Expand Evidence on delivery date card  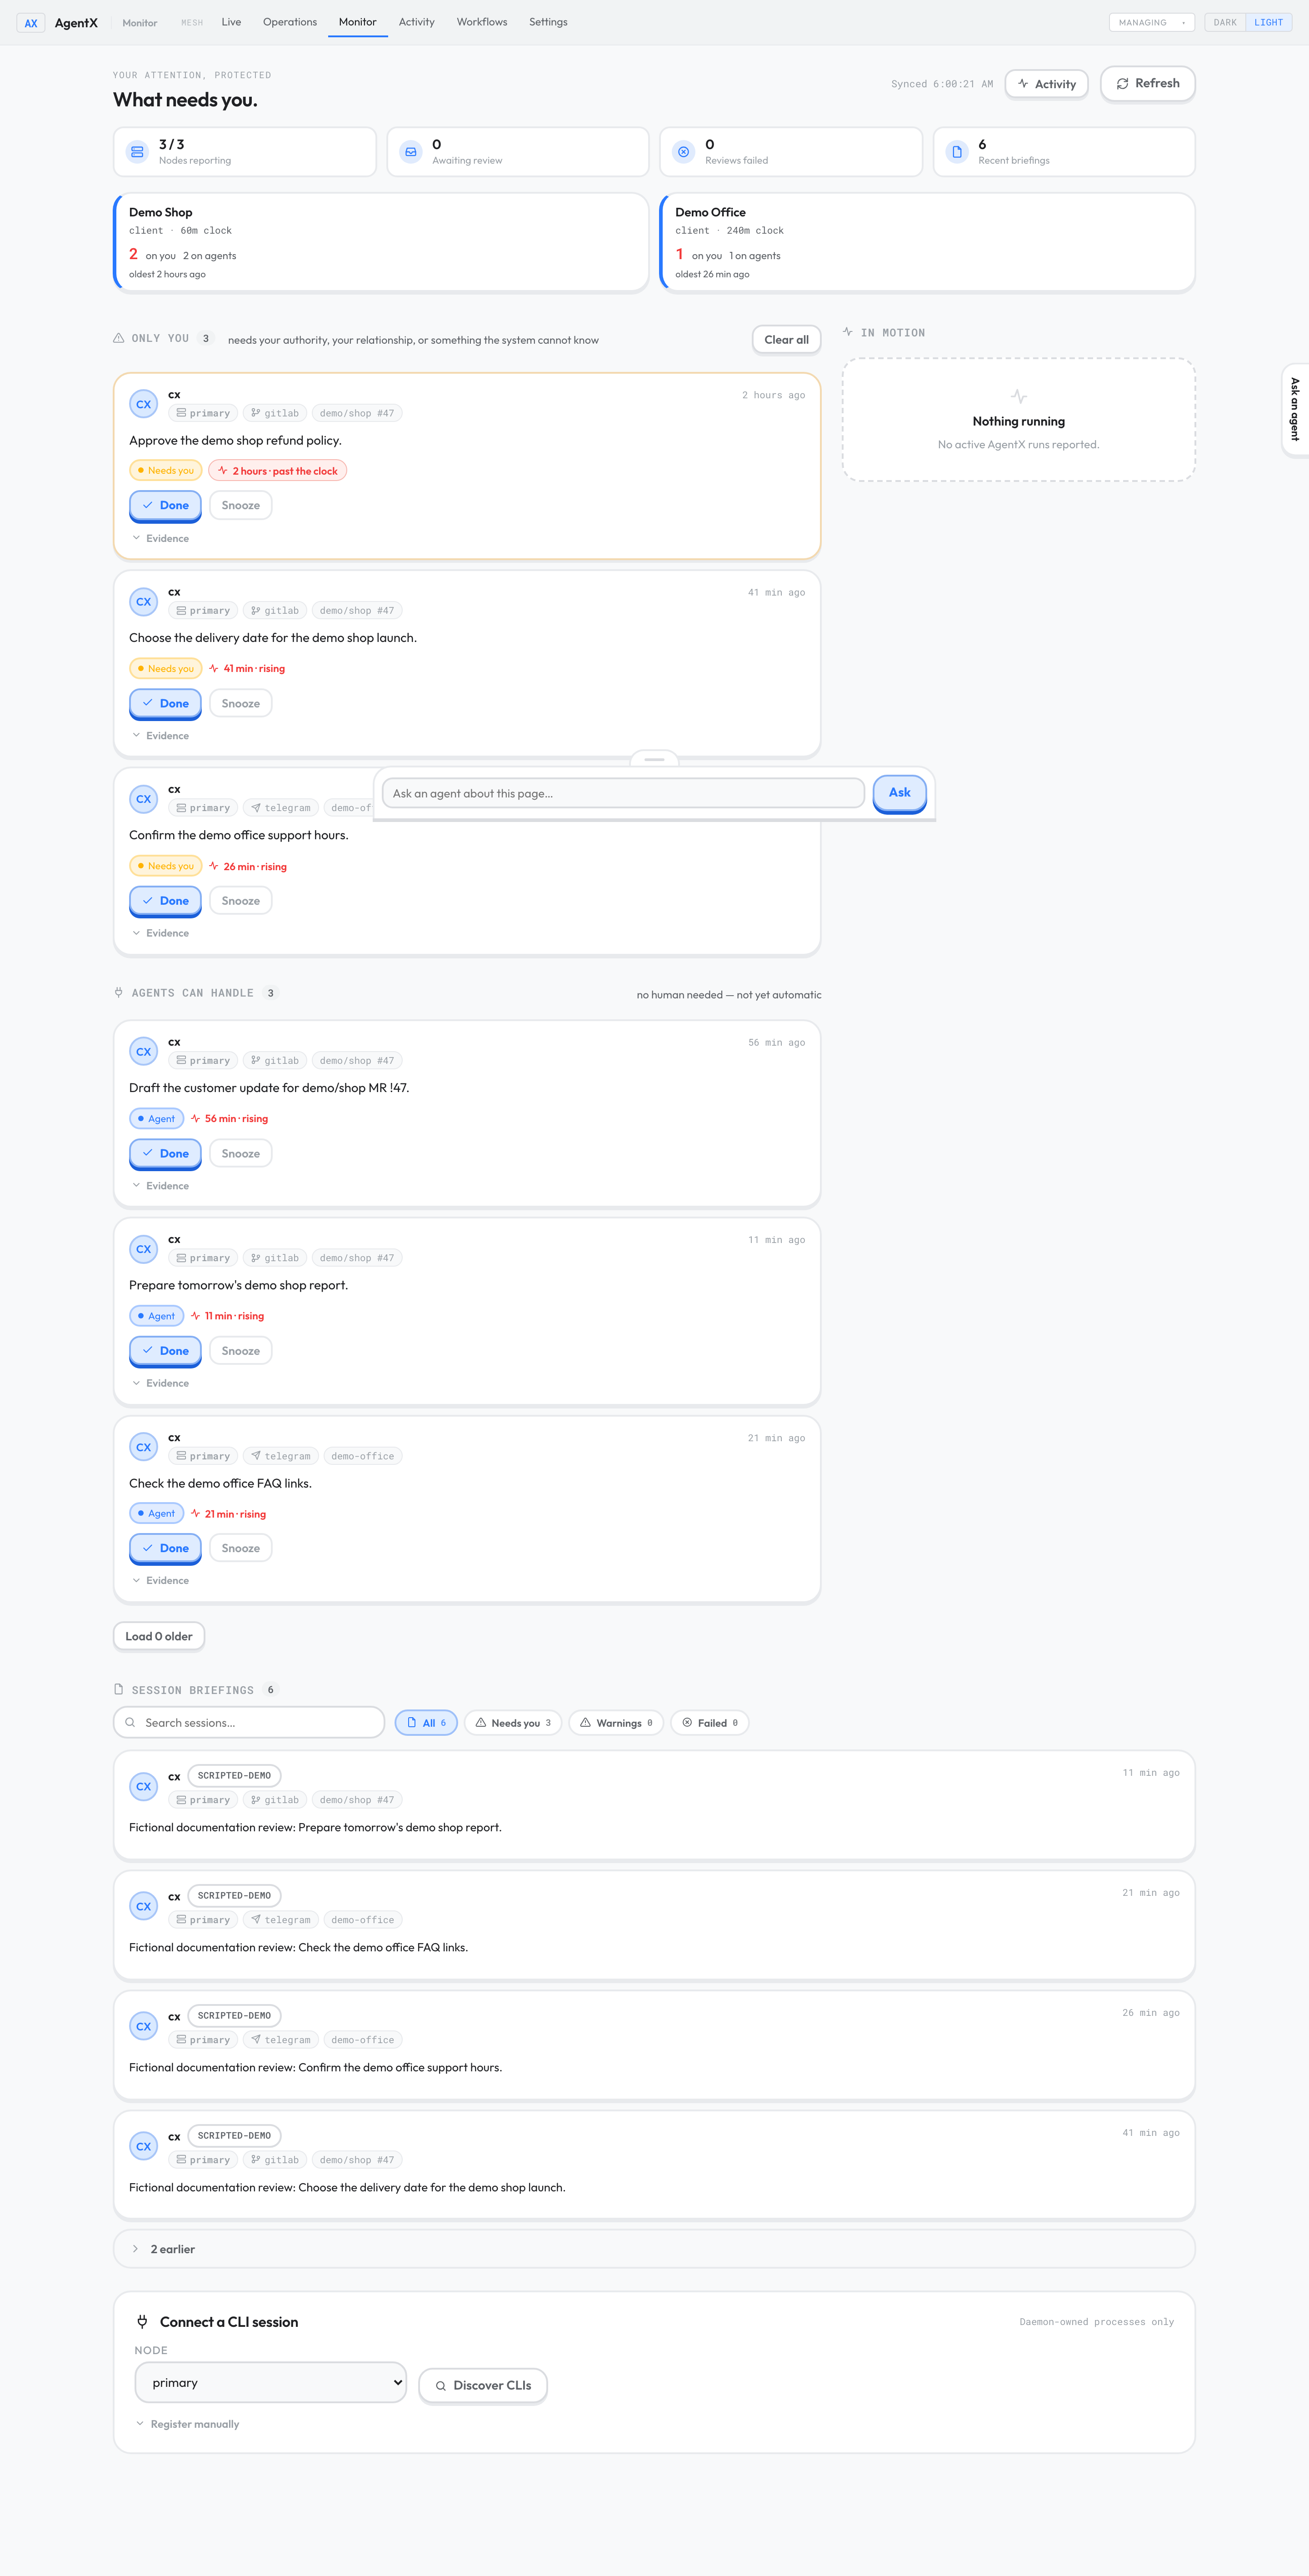coord(161,736)
